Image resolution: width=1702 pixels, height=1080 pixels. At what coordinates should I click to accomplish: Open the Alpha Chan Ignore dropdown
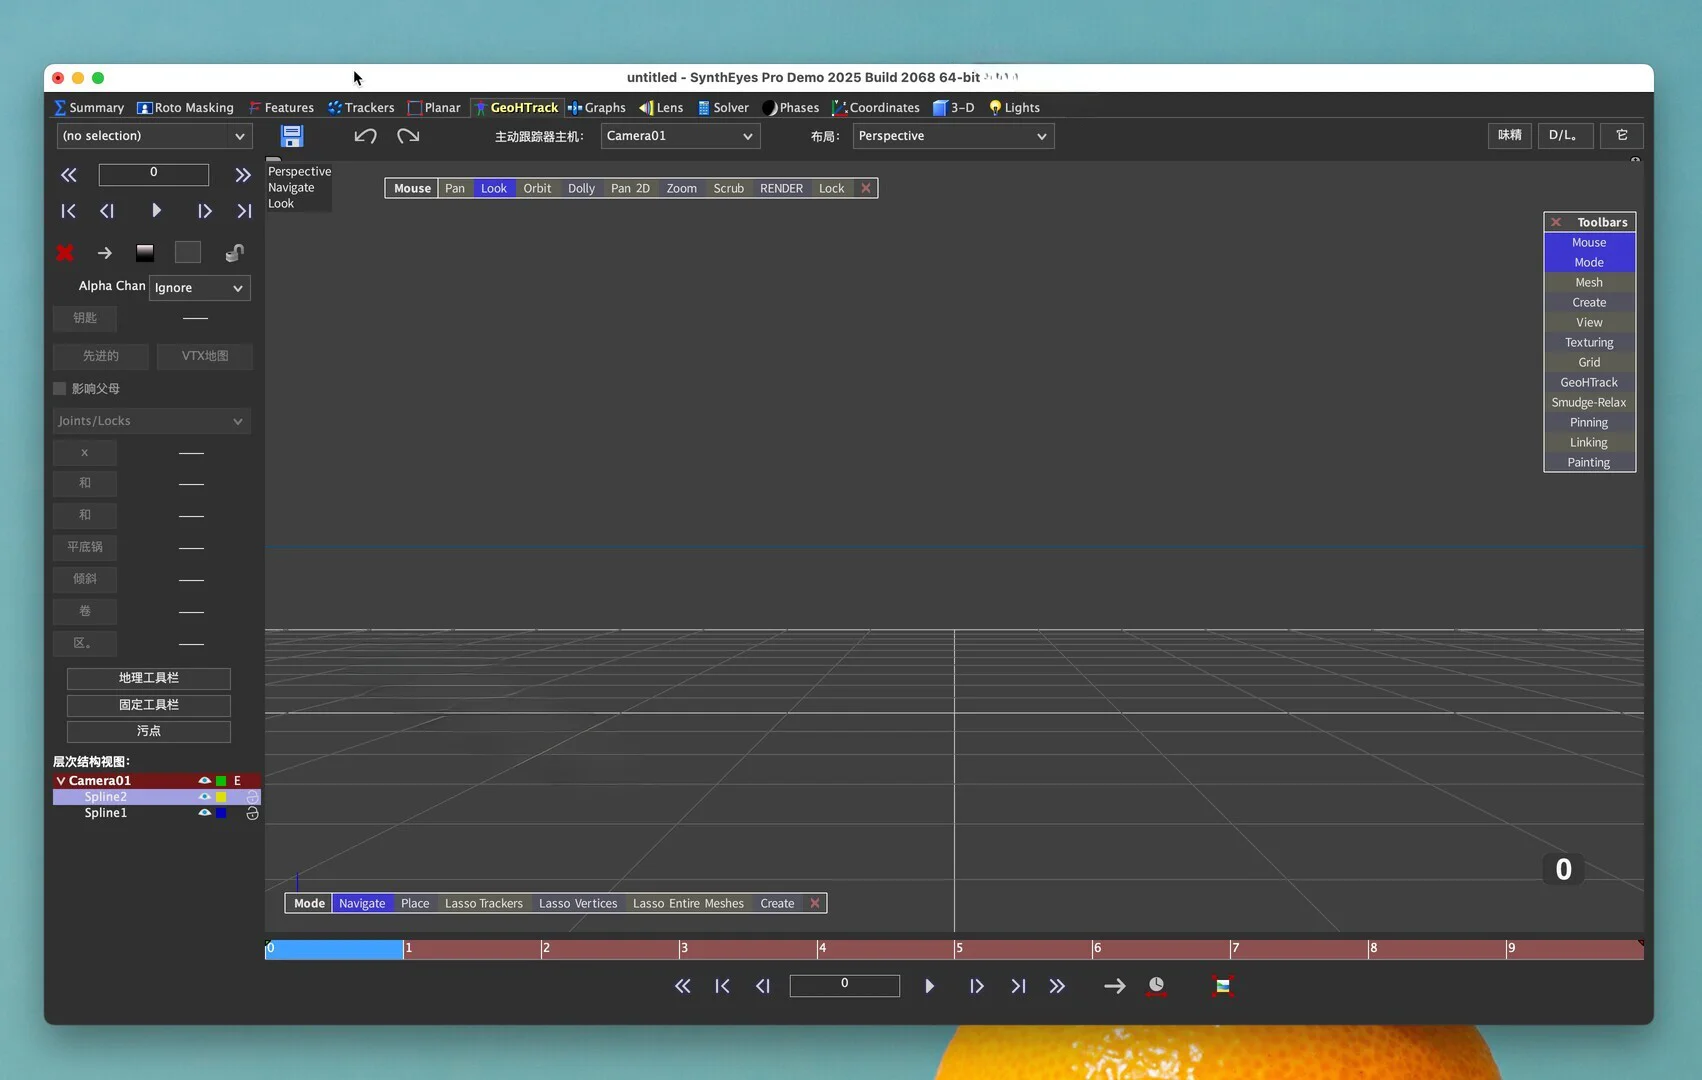tap(199, 288)
